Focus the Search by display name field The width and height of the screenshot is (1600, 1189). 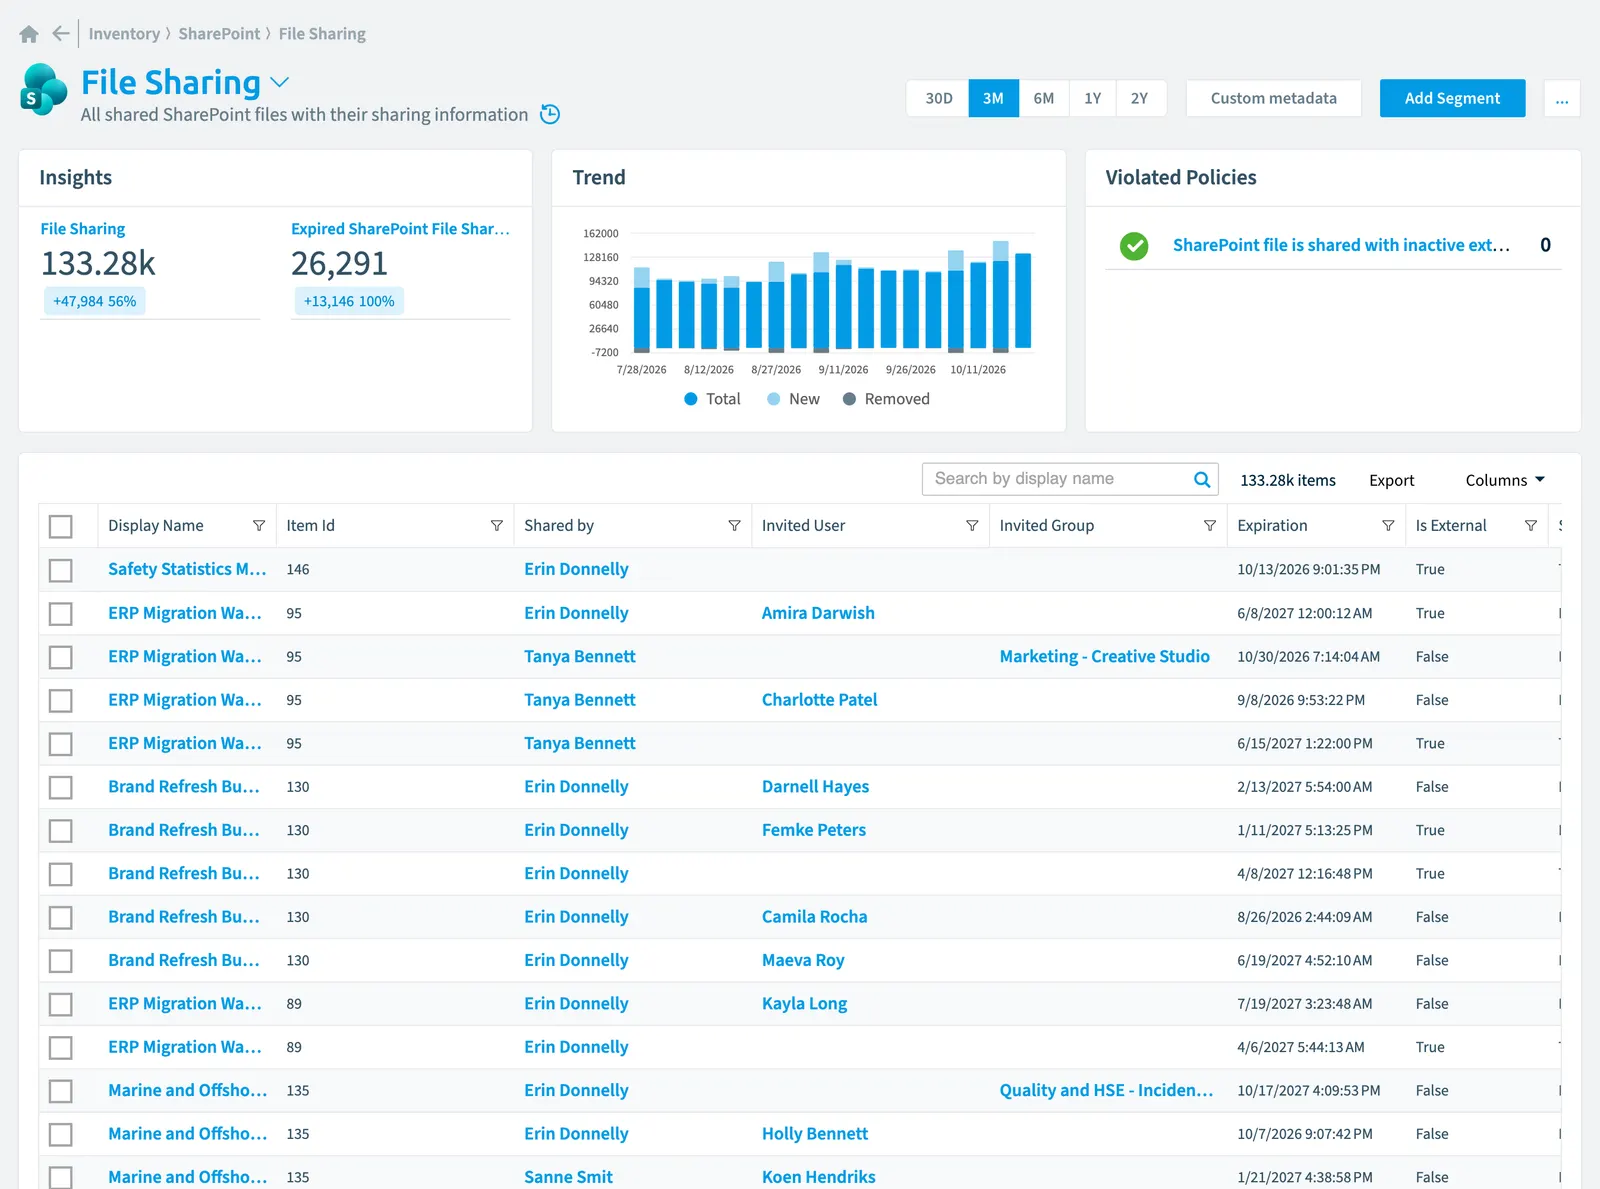click(x=1060, y=480)
